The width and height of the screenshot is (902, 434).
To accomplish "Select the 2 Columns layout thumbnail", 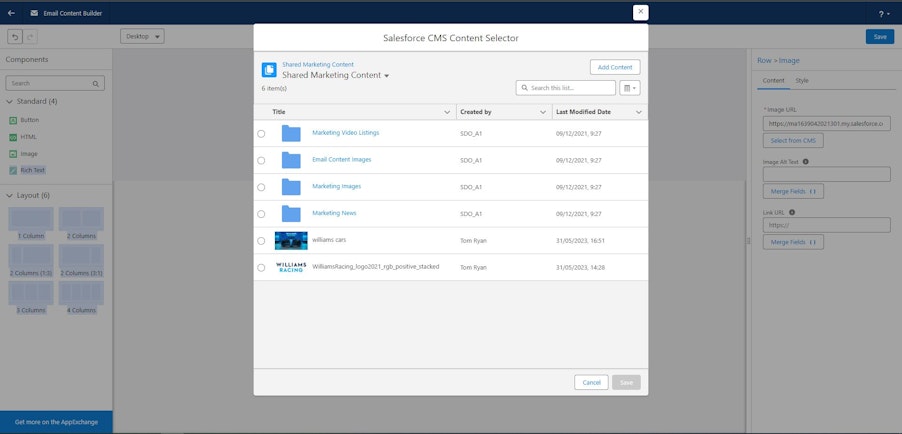I will coord(81,219).
